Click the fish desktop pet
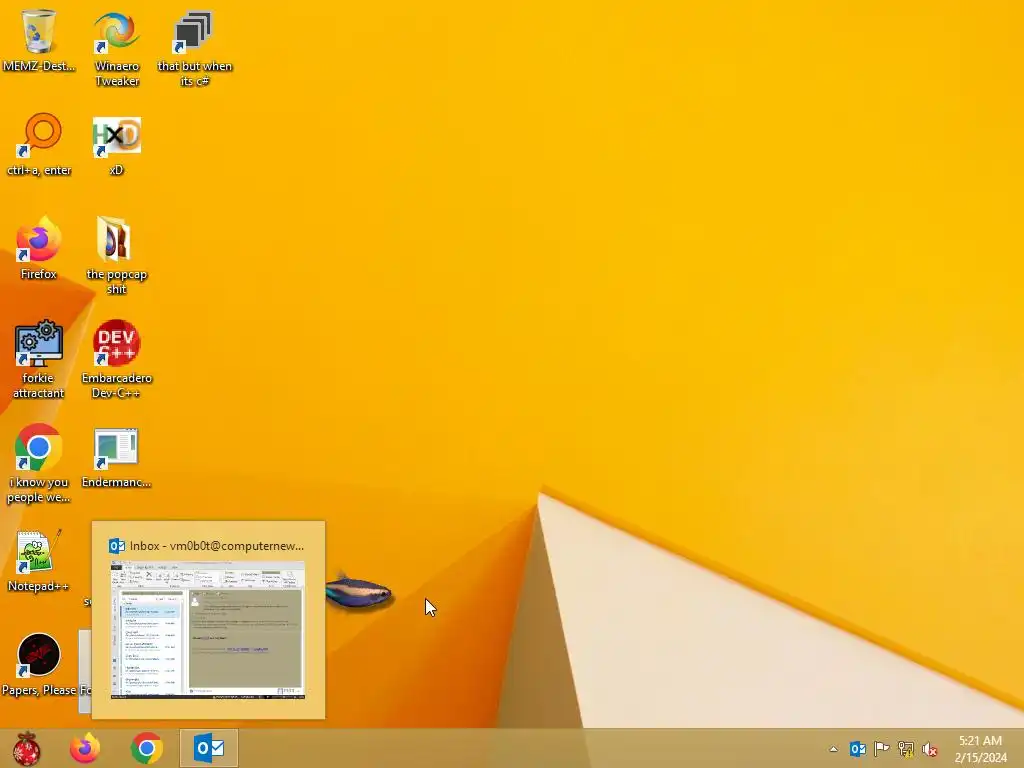Image resolution: width=1024 pixels, height=768 pixels. pyautogui.click(x=359, y=593)
